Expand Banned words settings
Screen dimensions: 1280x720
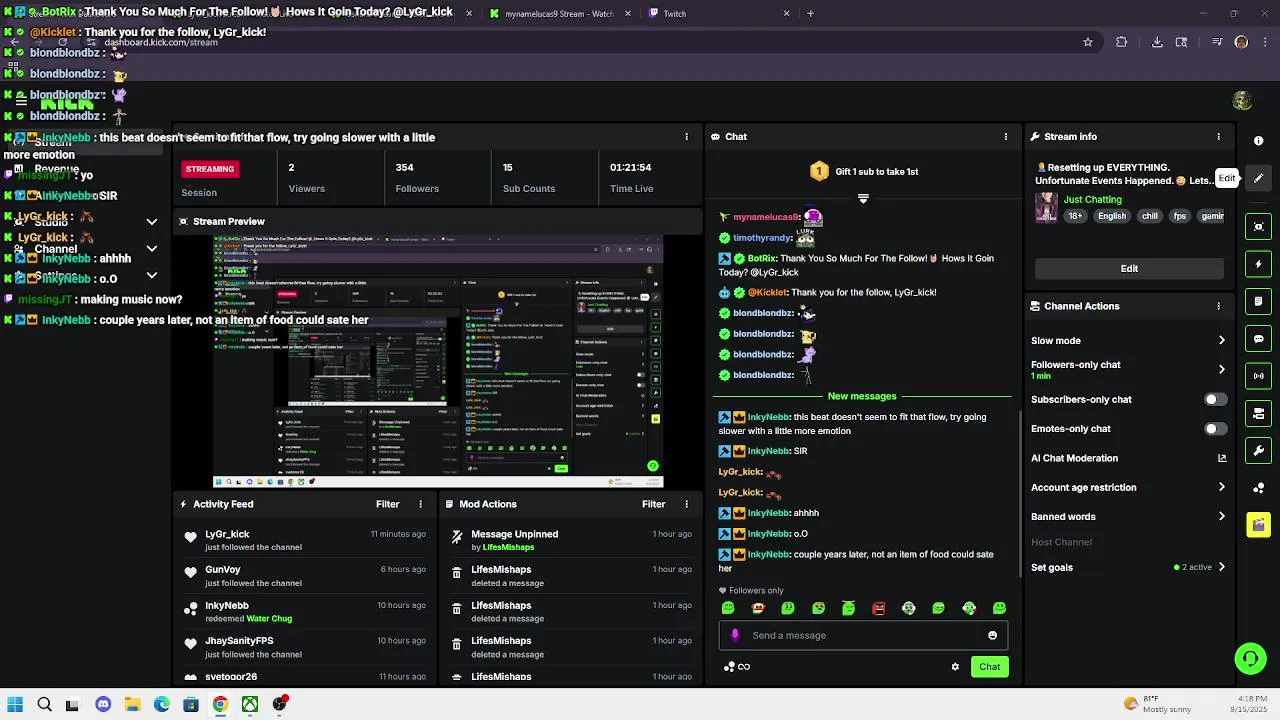(x=1221, y=517)
